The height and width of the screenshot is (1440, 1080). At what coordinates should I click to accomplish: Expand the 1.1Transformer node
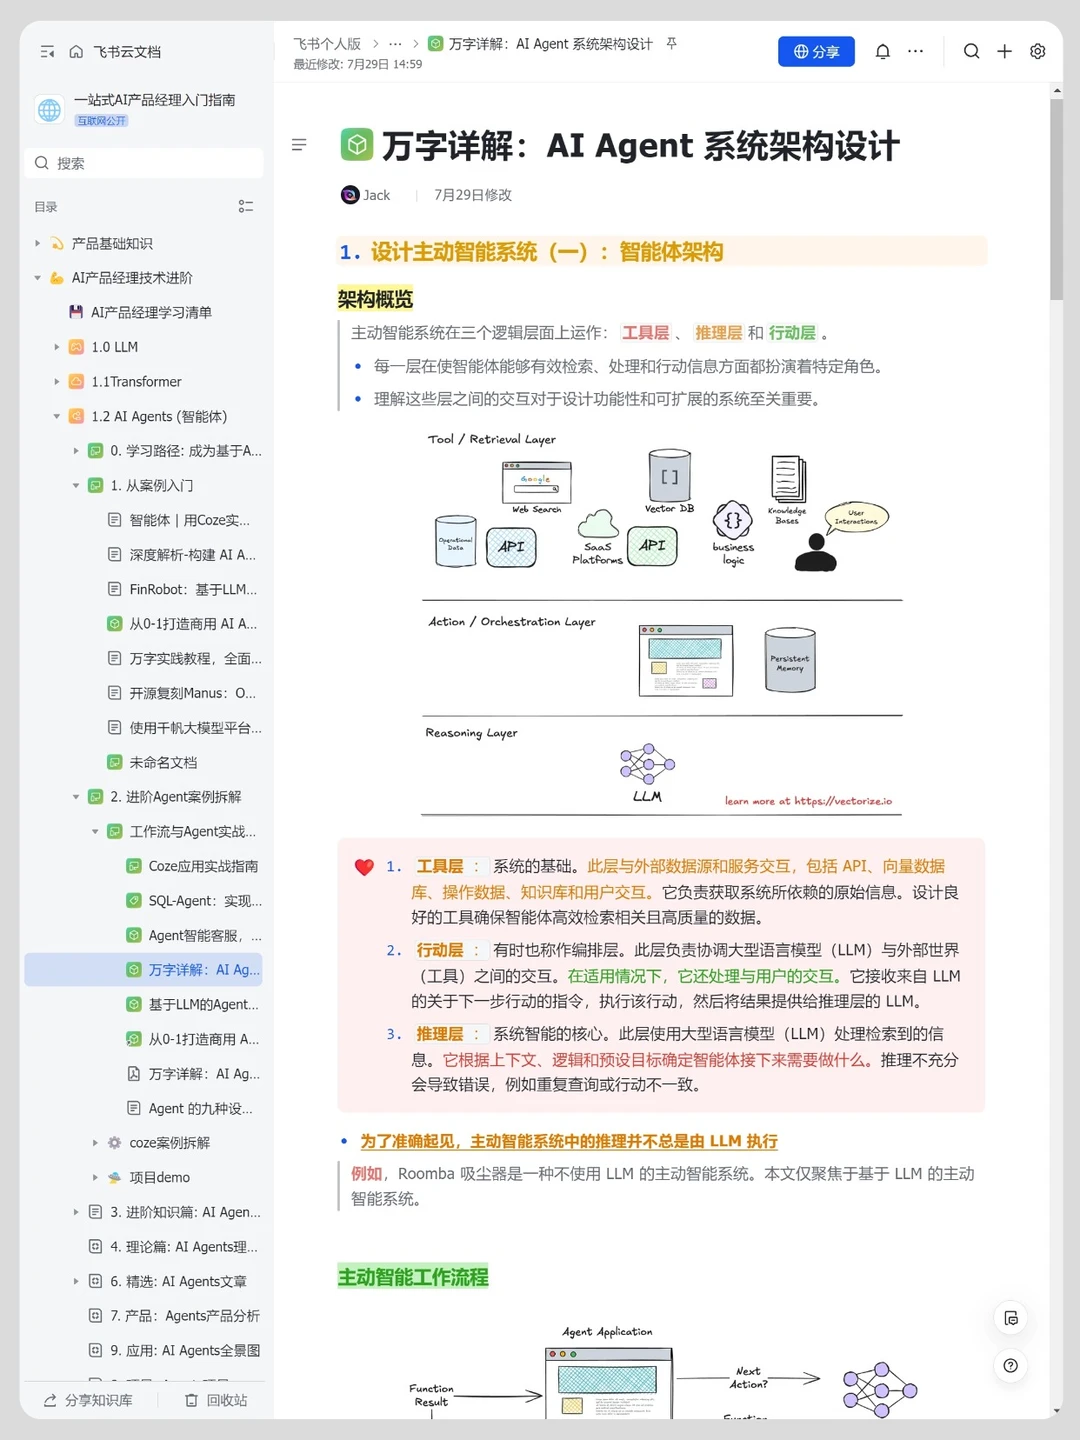click(x=57, y=382)
